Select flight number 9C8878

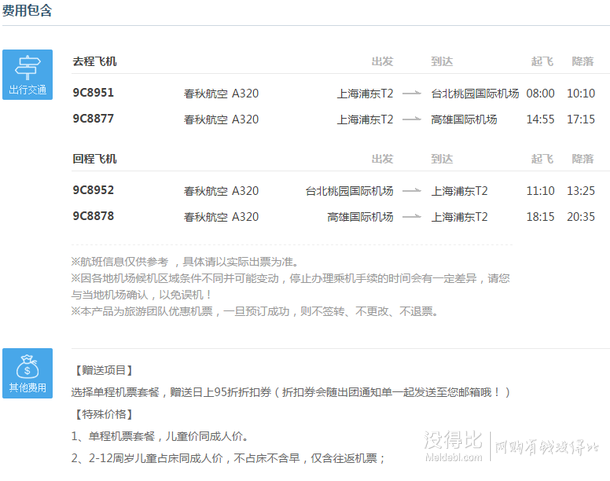click(x=93, y=216)
